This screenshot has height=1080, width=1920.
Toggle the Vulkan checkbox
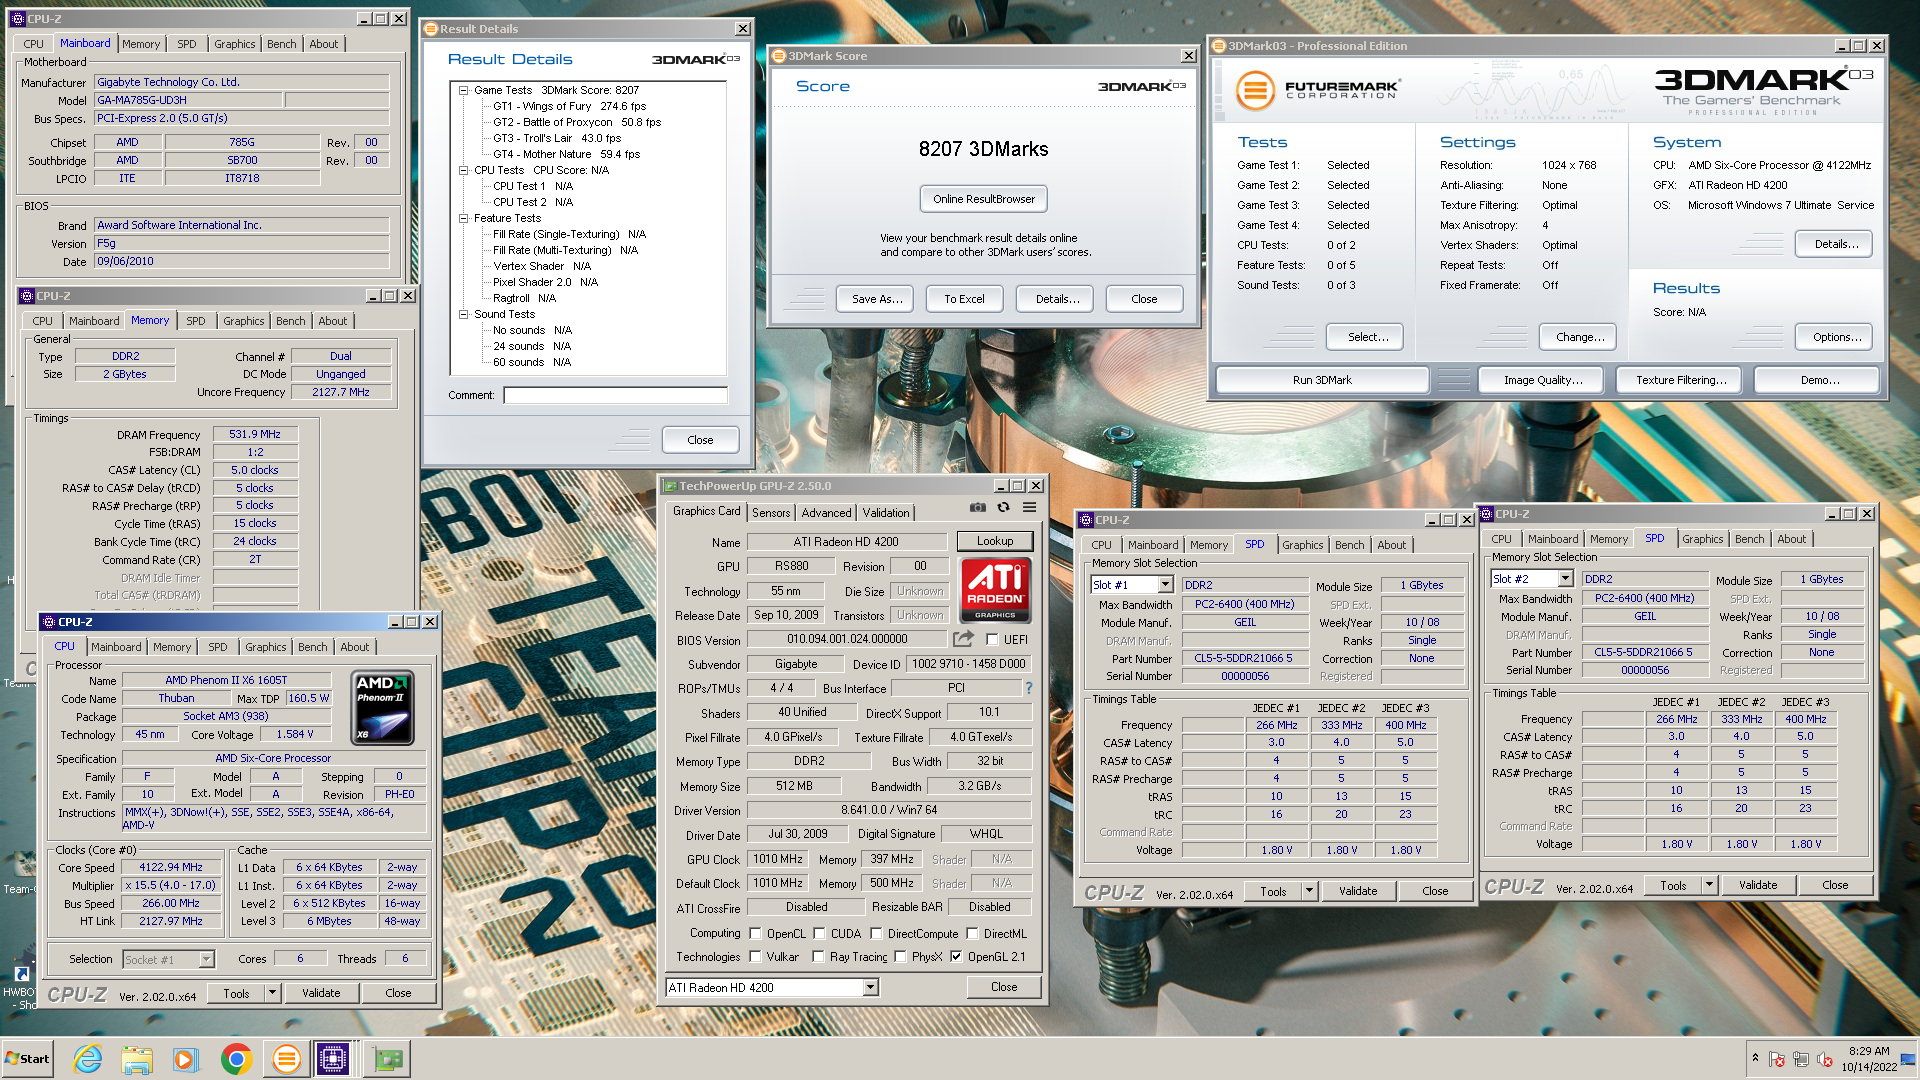coord(755,957)
